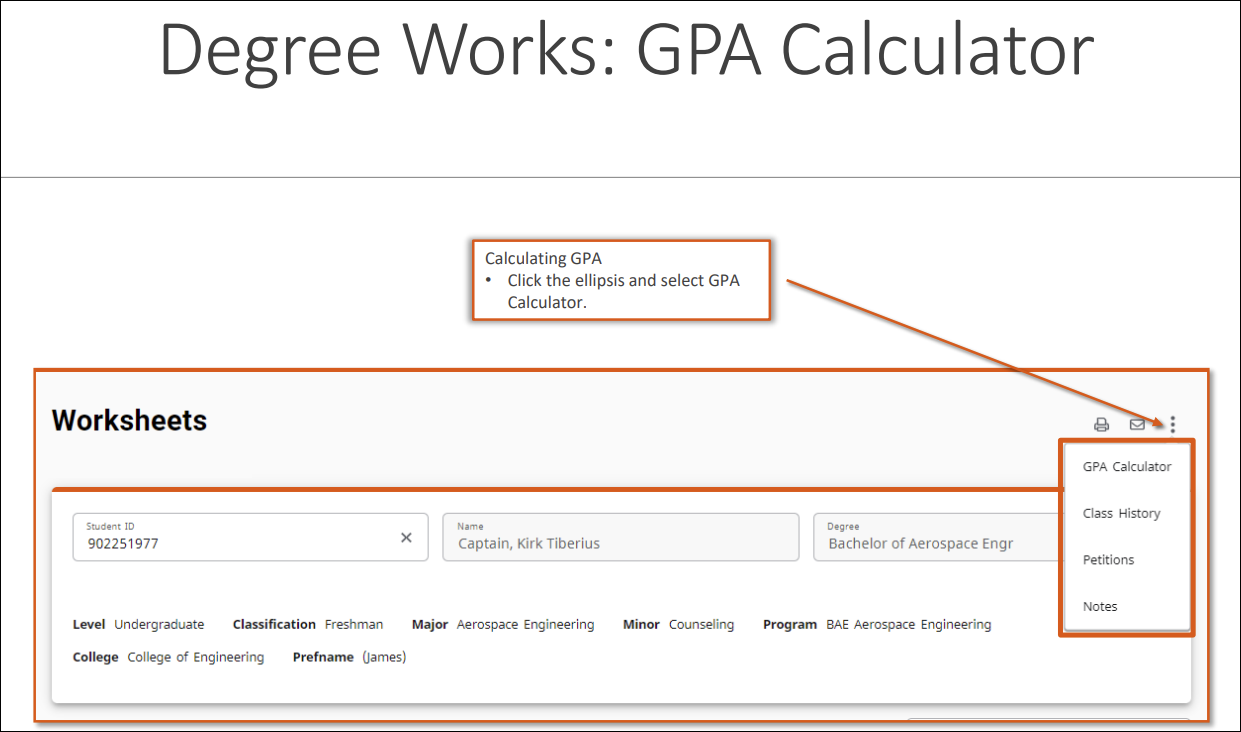The height and width of the screenshot is (732, 1241).
Task: Open Notes from the dropdown menu
Action: (1100, 605)
